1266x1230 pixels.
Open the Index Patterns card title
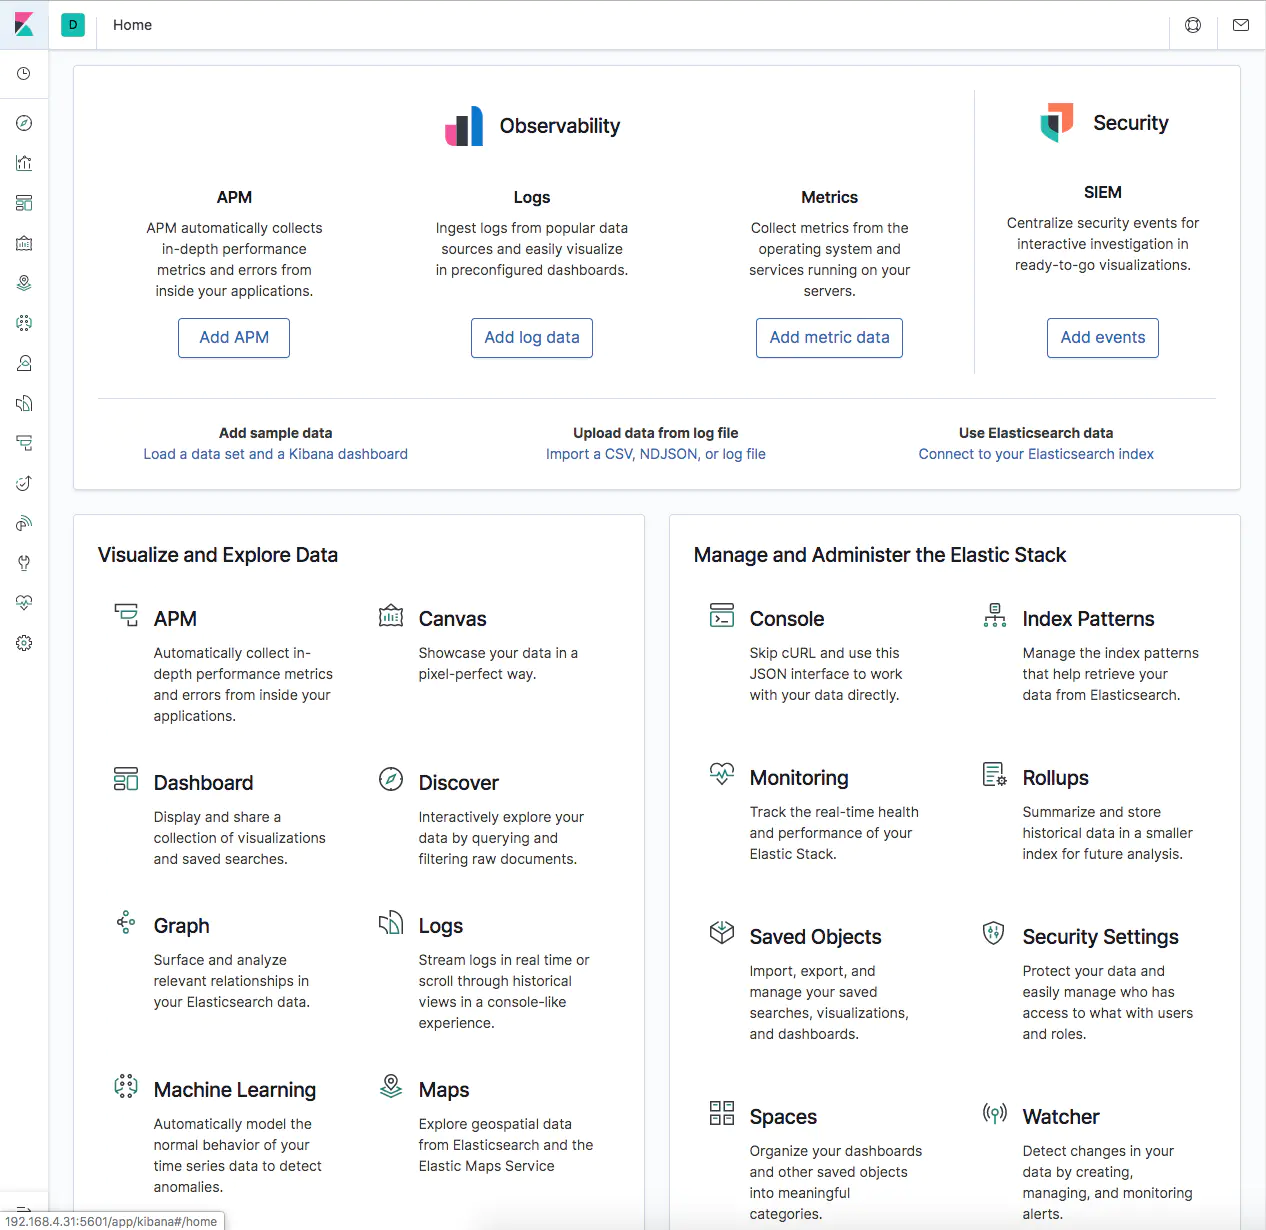[1088, 619]
